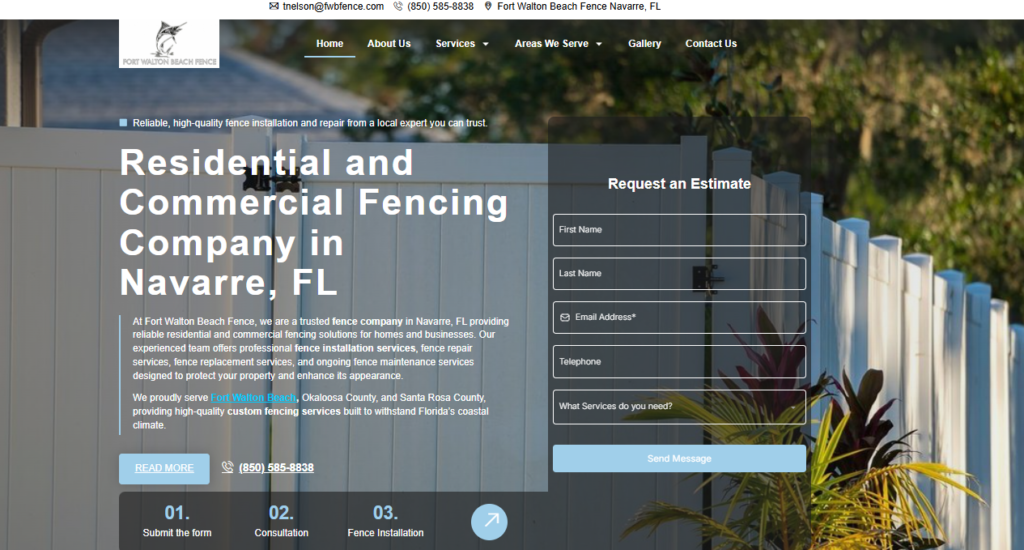Image resolution: width=1024 pixels, height=550 pixels.
Task: Open the What Services do you need dropdown
Action: (x=679, y=407)
